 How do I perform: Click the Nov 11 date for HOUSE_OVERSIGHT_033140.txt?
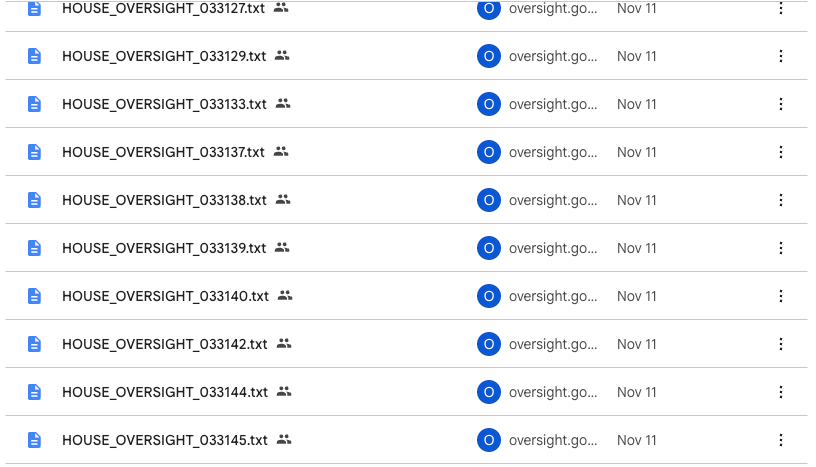point(637,296)
